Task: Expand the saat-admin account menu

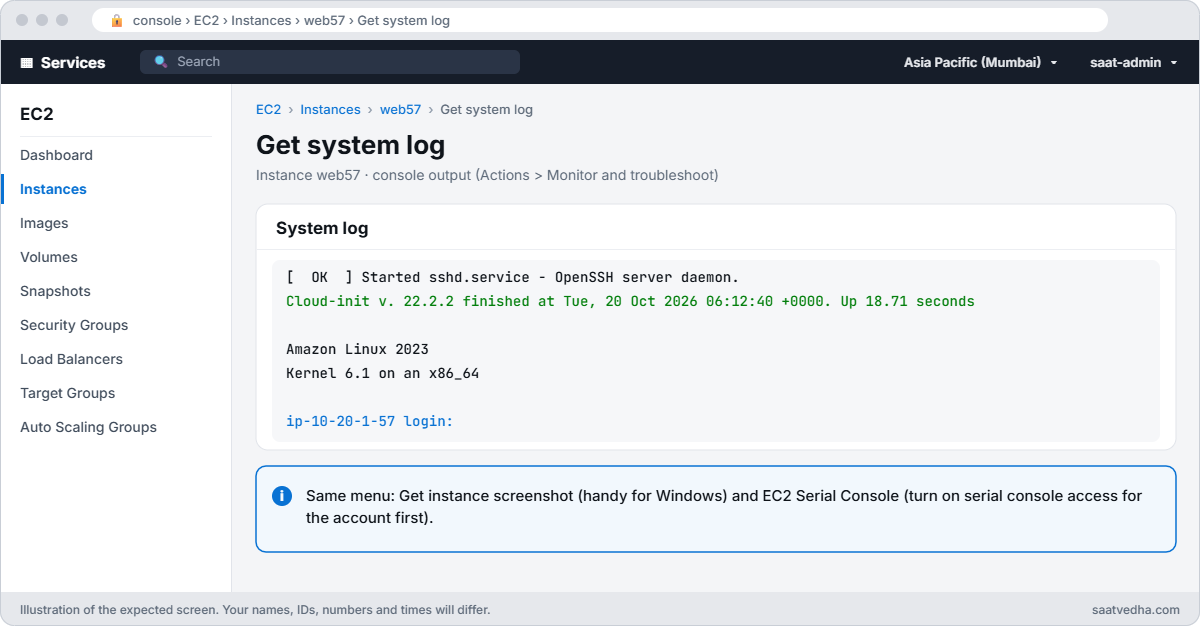Action: click(1133, 62)
